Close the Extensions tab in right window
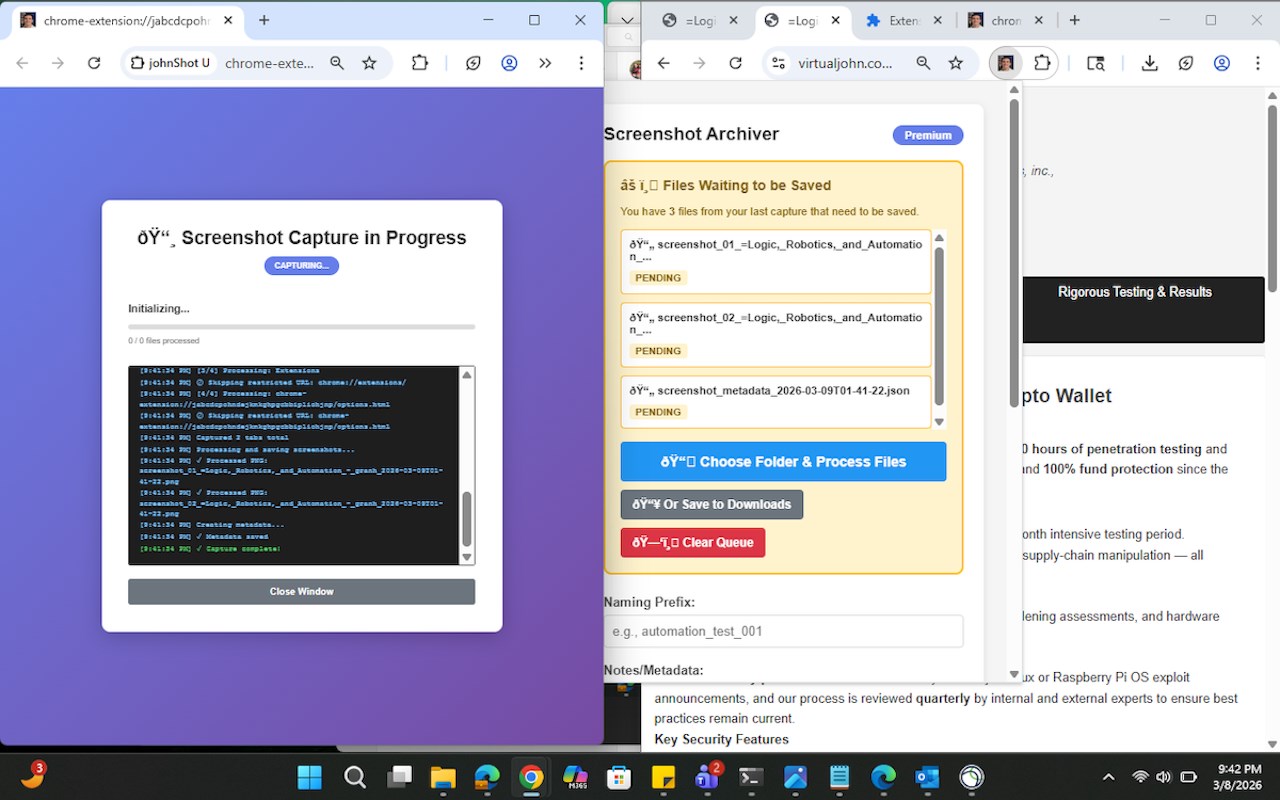This screenshot has height=800, width=1280. pyautogui.click(x=938, y=20)
